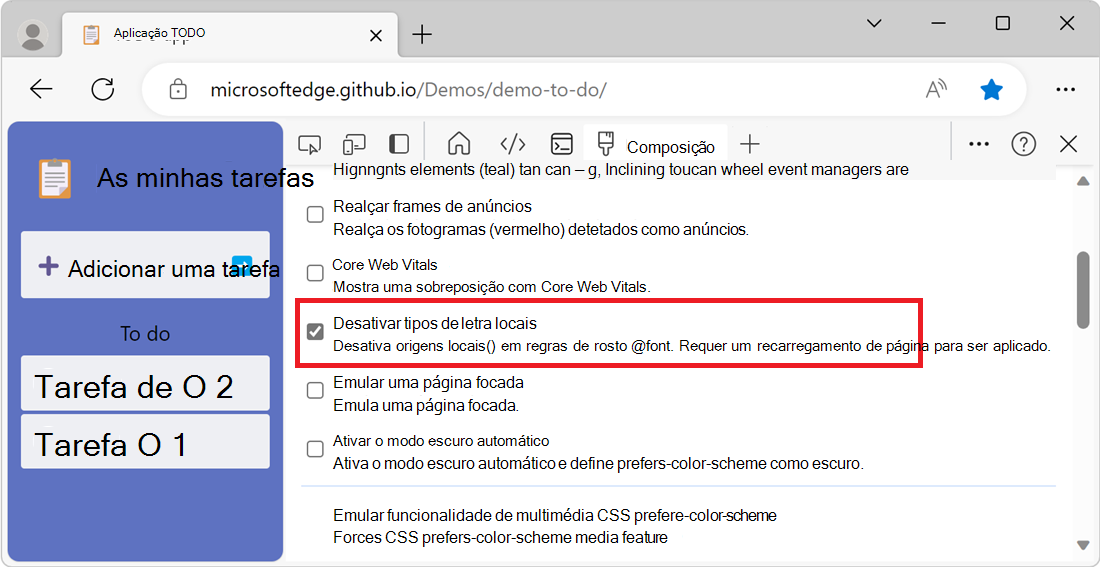Open Customize DevTools three-dot menu
The width and height of the screenshot is (1100, 567).
[979, 144]
